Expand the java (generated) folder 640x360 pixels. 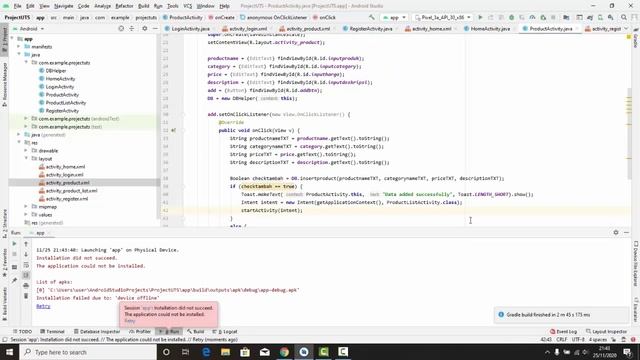[19, 134]
